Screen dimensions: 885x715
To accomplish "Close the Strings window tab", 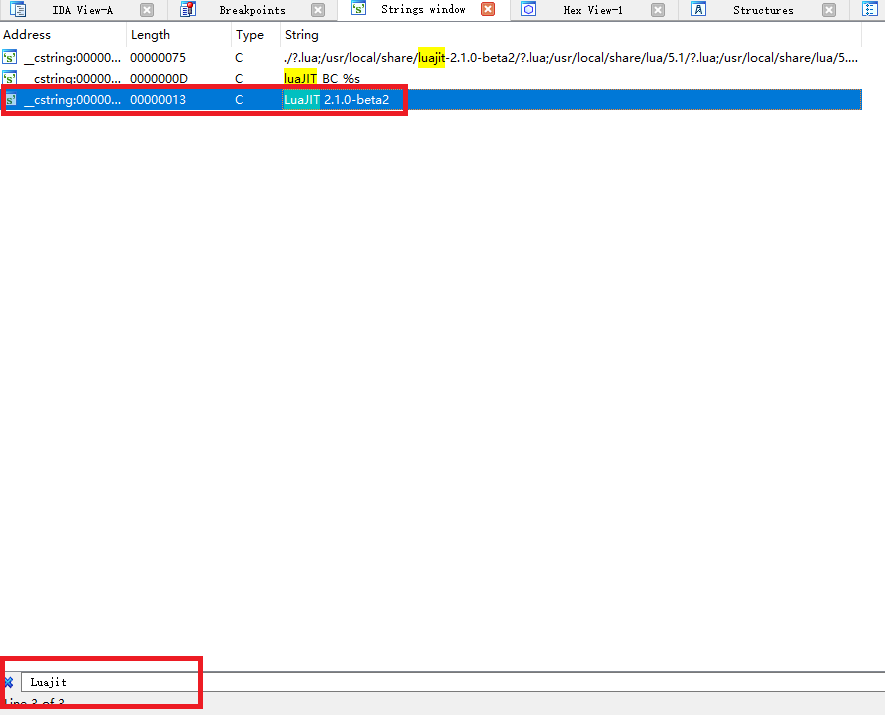I will pos(488,10).
